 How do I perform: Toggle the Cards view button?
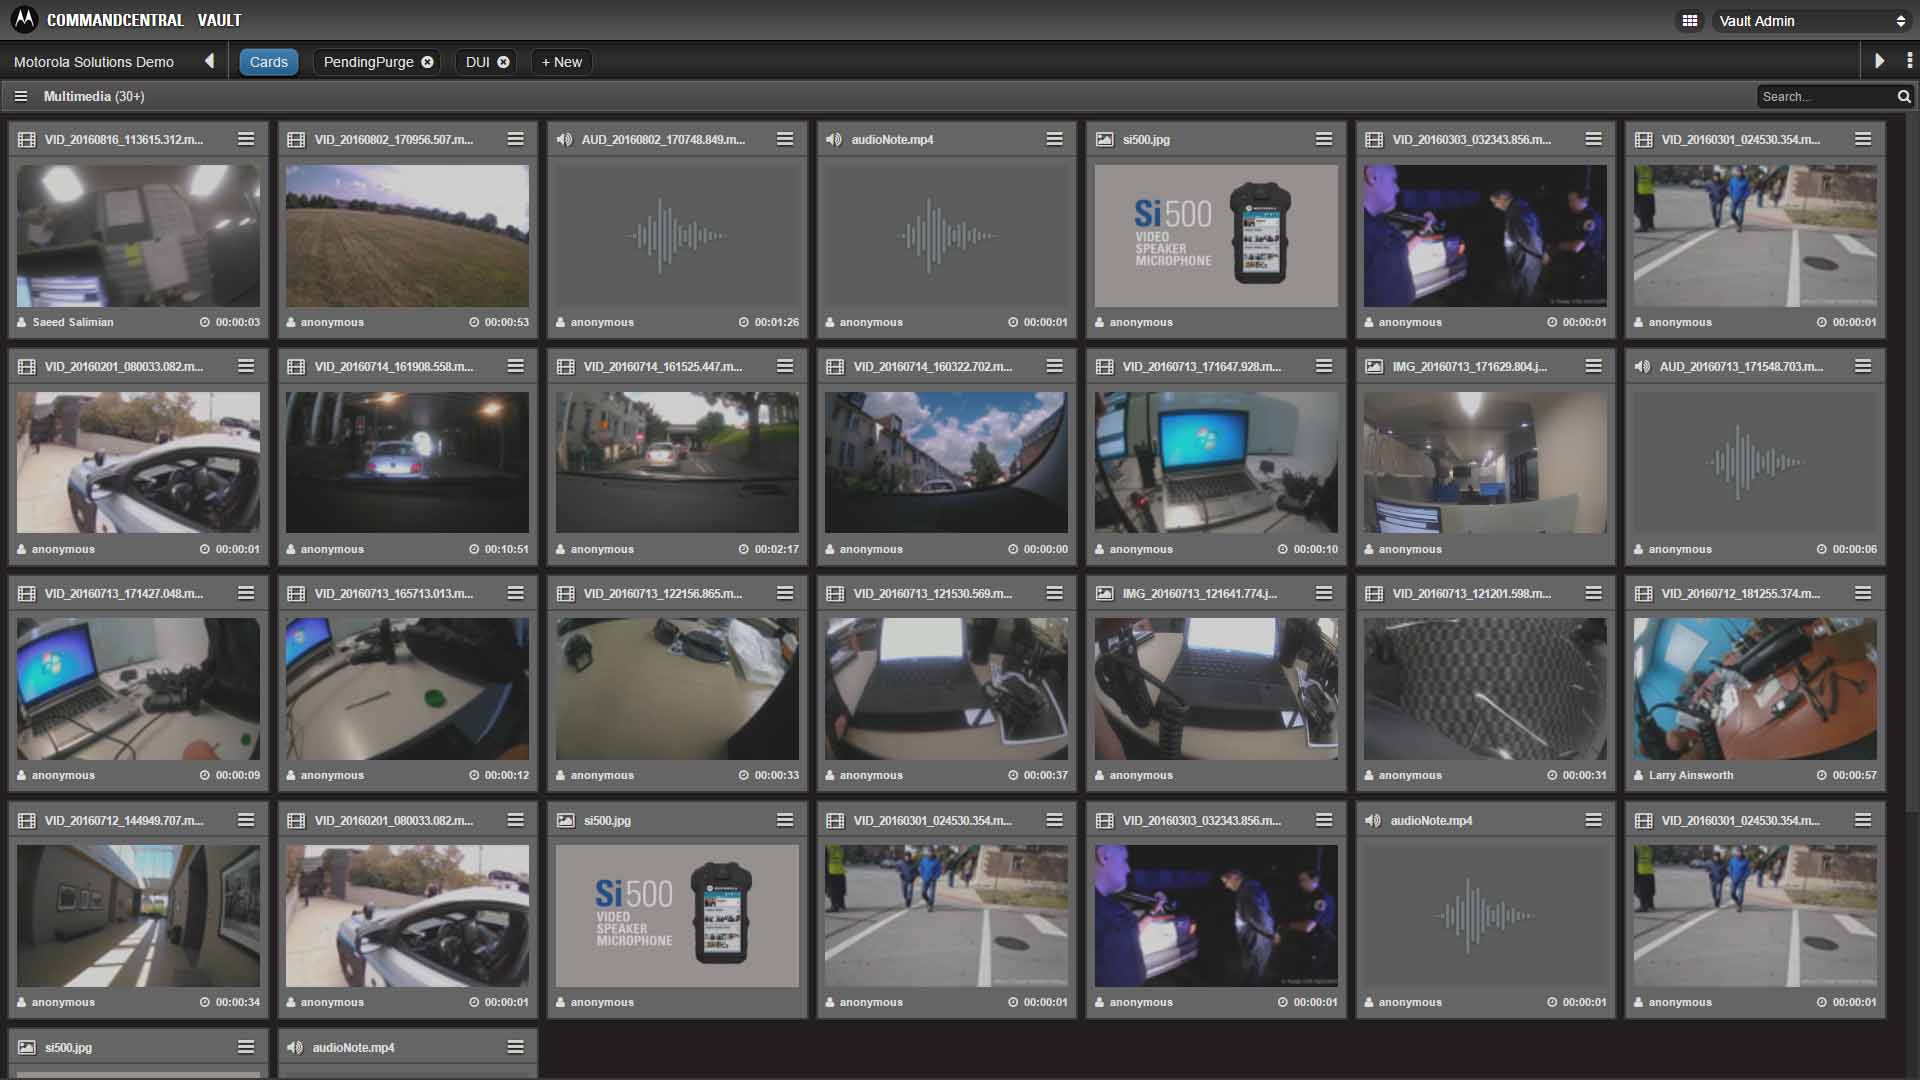click(268, 61)
